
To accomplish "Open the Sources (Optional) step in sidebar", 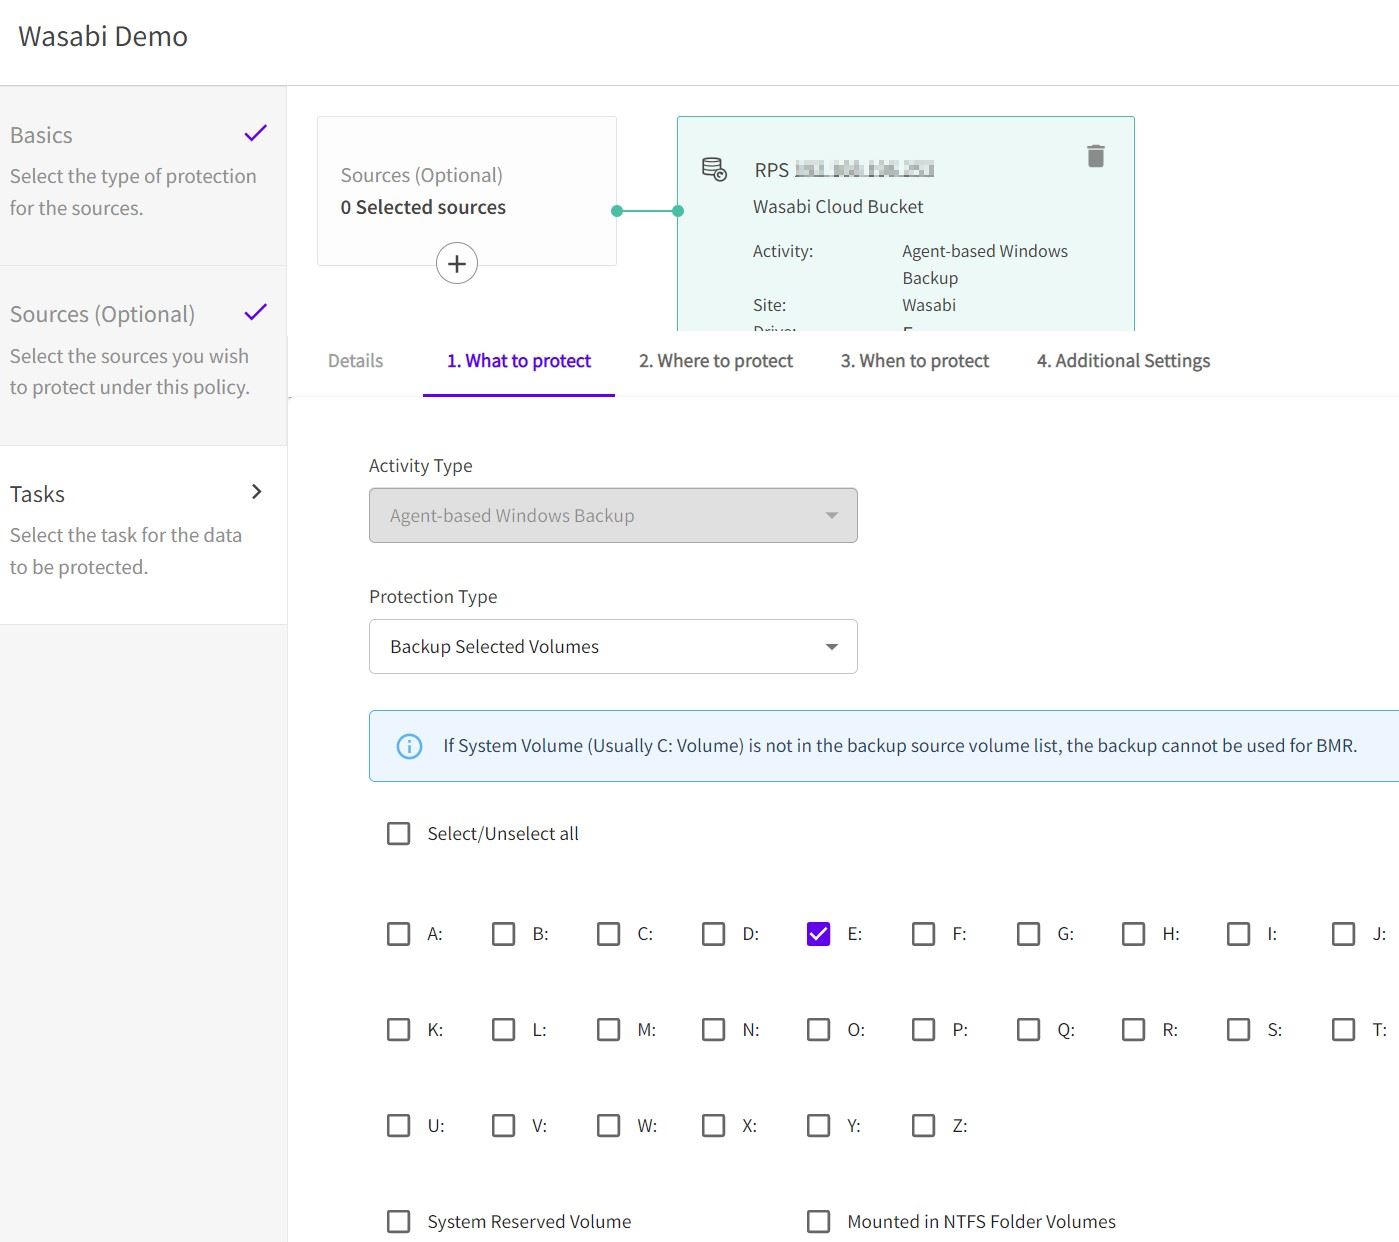I will pyautogui.click(x=143, y=356).
